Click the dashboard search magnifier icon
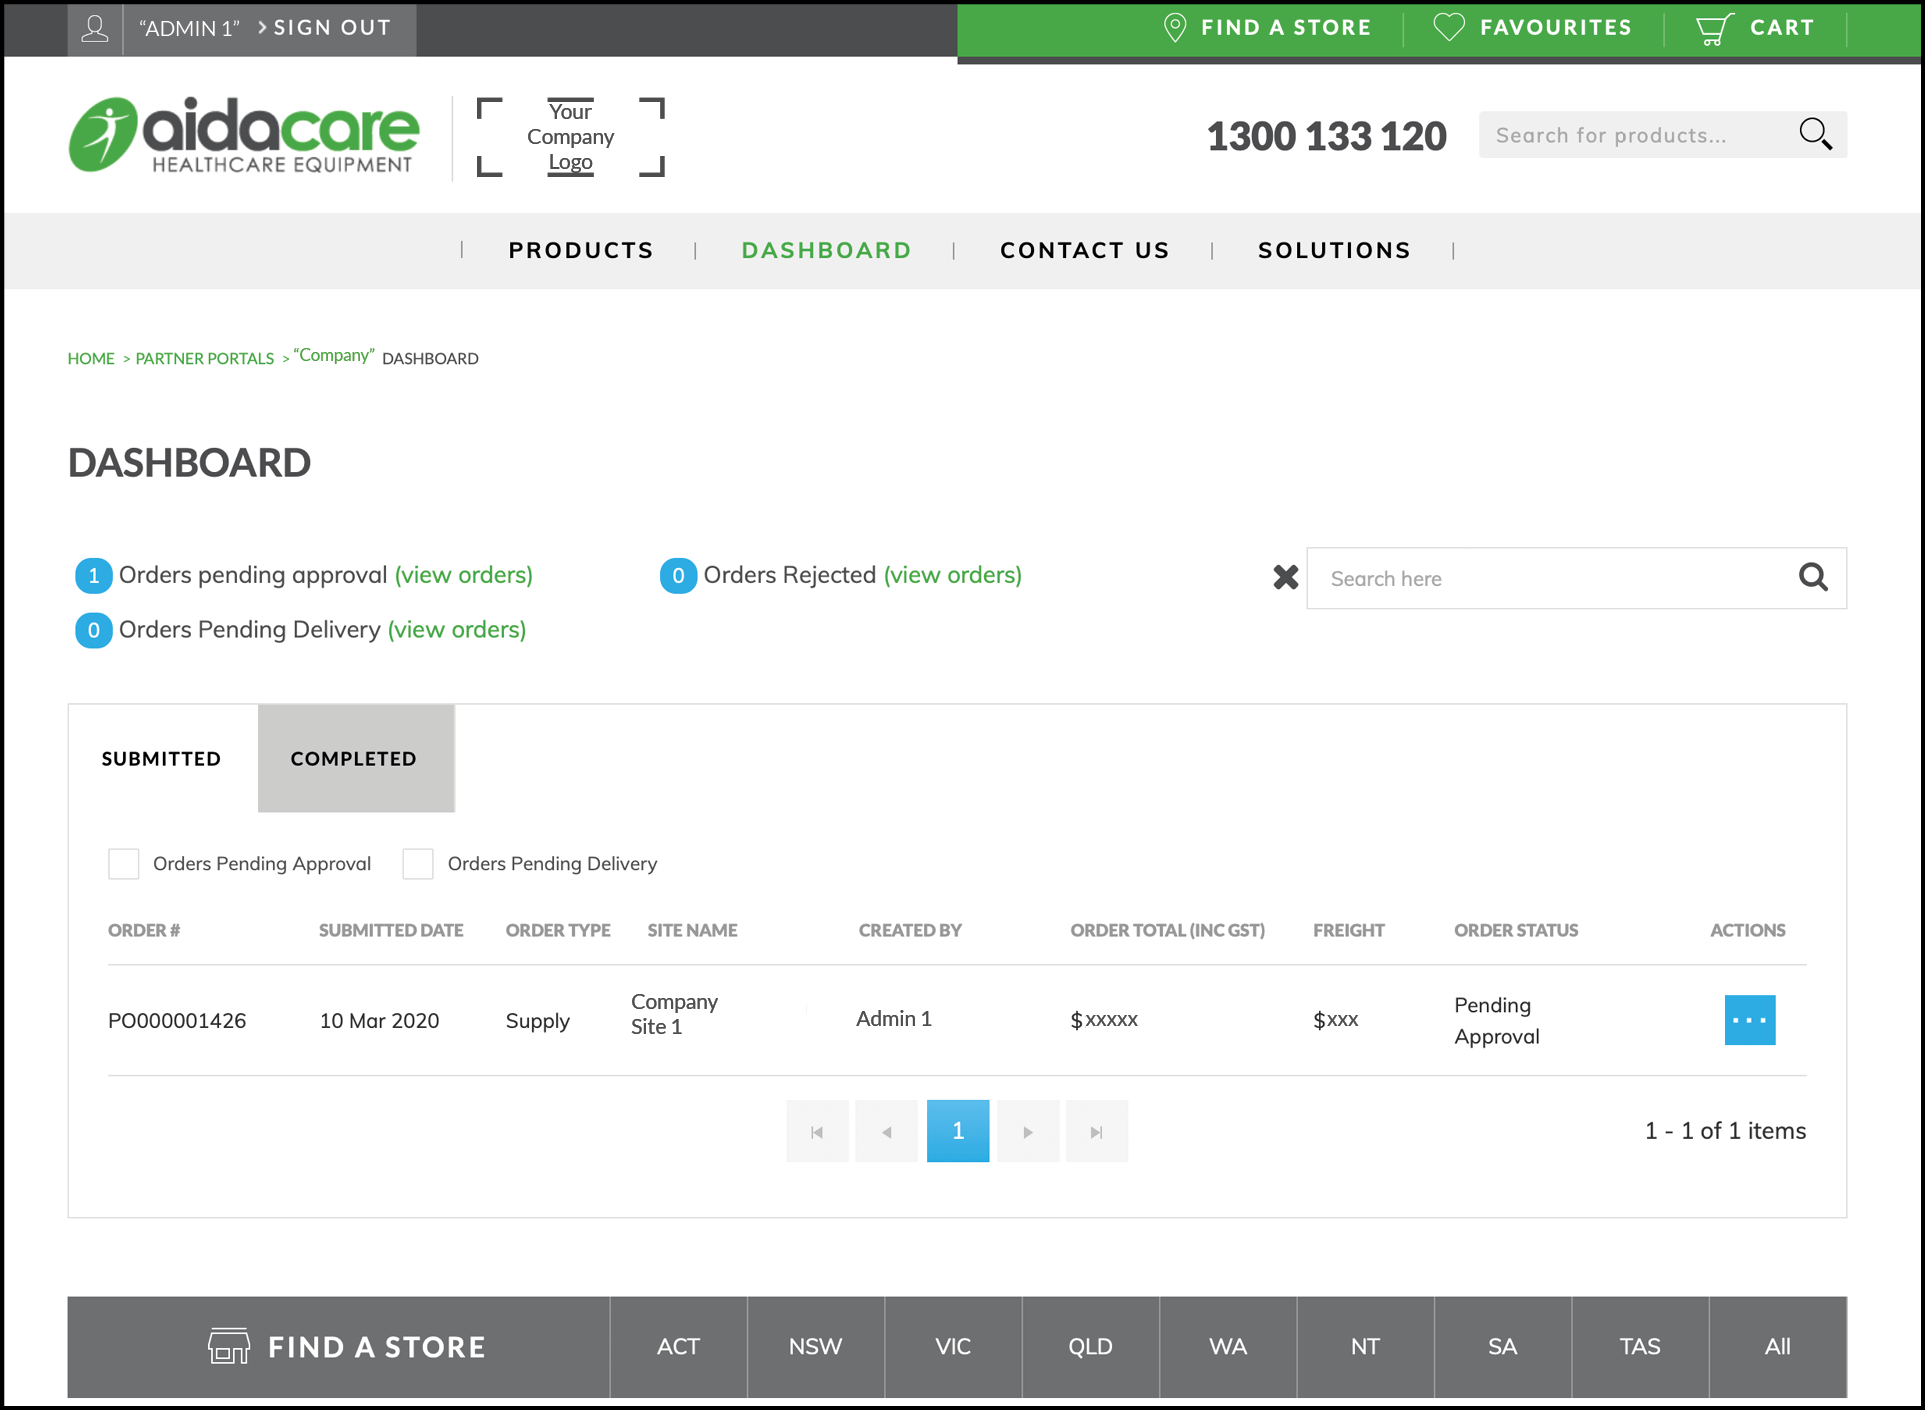The image size is (1925, 1410). tap(1812, 578)
